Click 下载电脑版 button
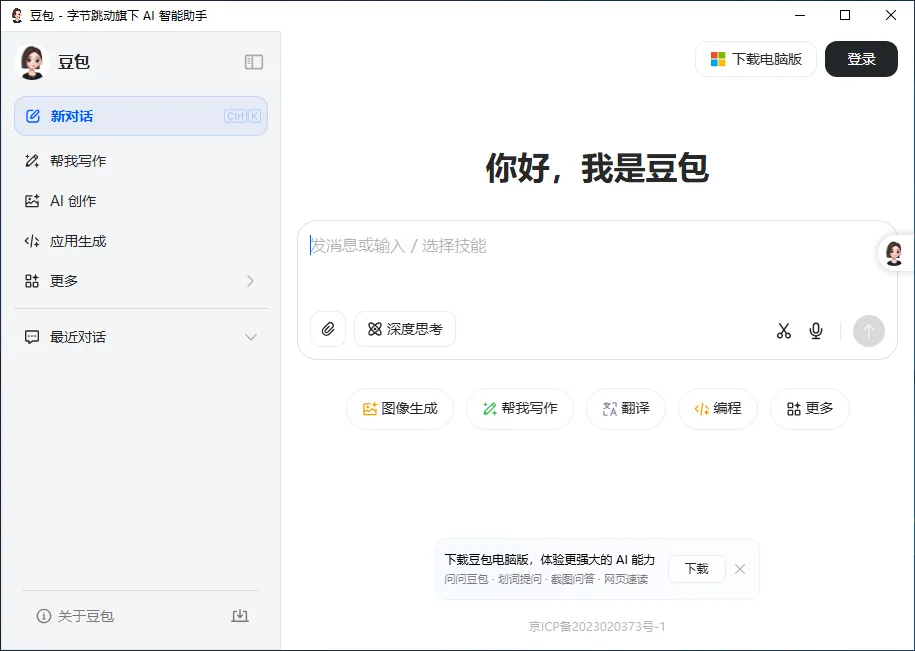The height and width of the screenshot is (651, 915). (x=756, y=59)
